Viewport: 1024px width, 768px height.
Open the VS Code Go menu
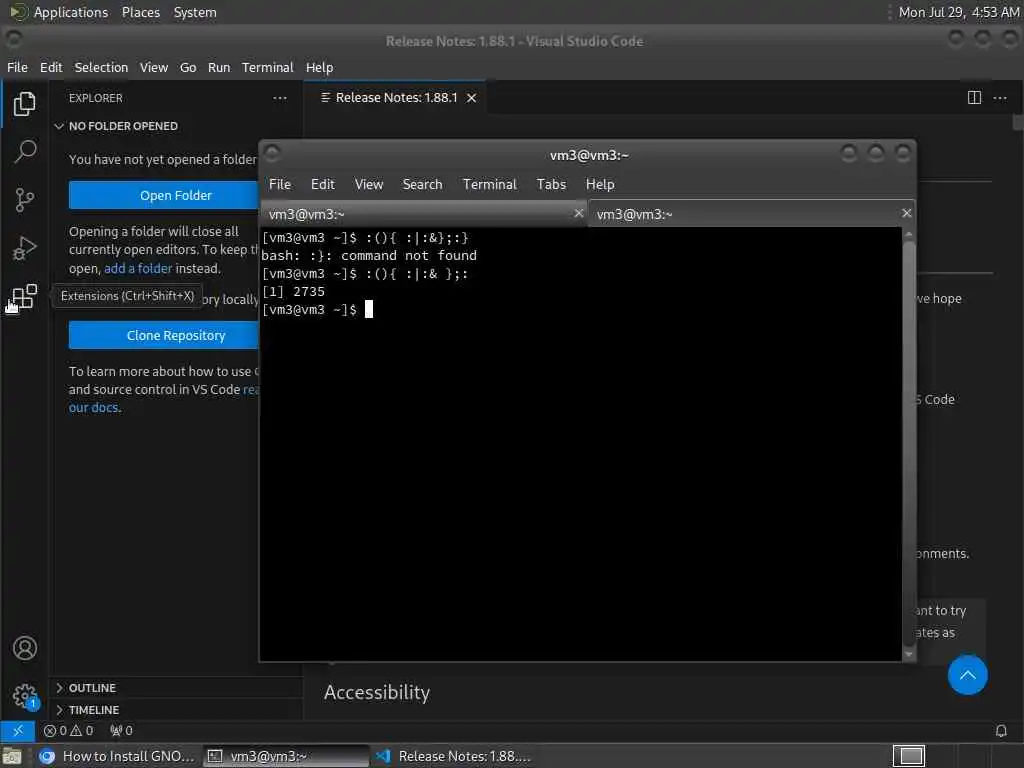(188, 67)
